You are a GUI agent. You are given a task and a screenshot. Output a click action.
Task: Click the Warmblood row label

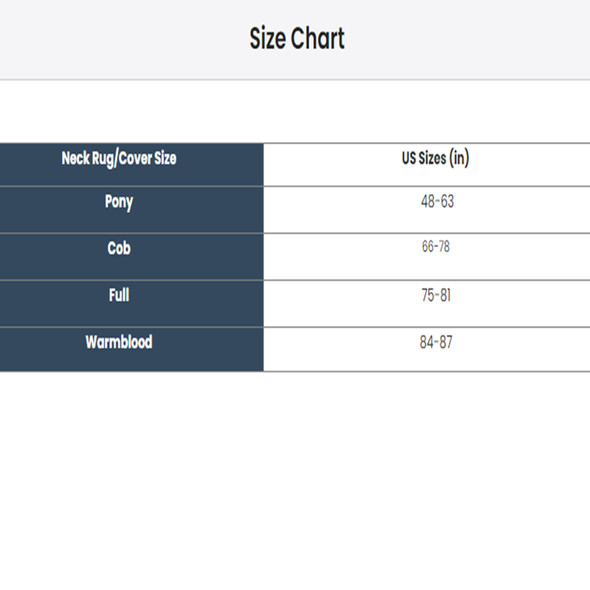119,342
